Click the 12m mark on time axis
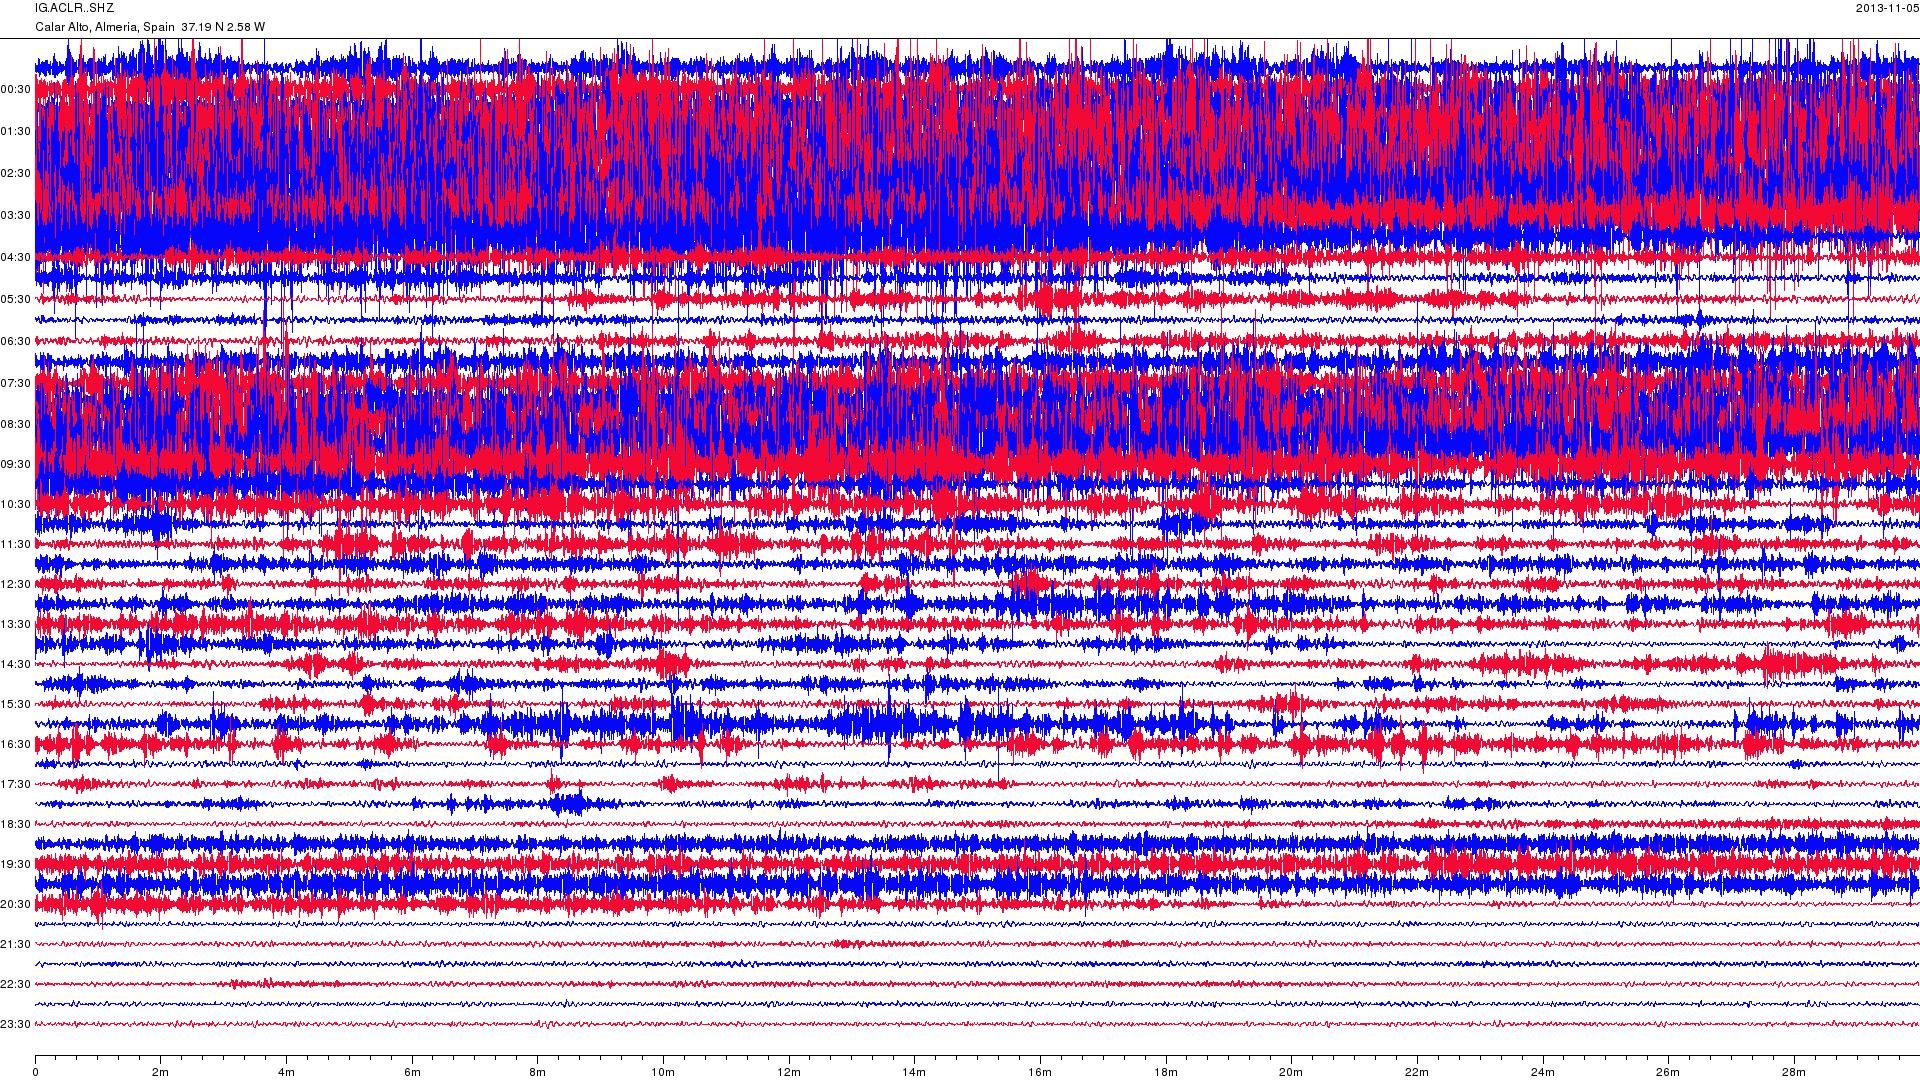This screenshot has width=1920, height=1080. [789, 1072]
